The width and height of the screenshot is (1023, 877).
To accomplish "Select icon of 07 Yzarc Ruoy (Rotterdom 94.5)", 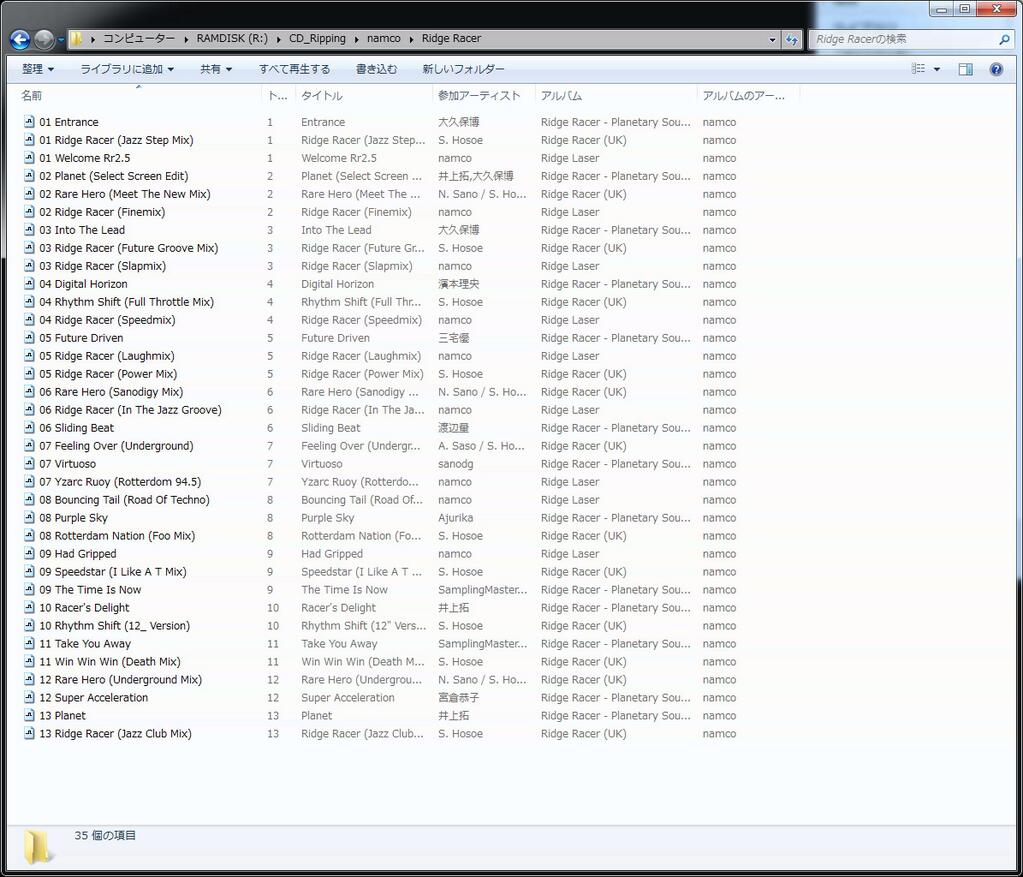I will click(x=29, y=481).
